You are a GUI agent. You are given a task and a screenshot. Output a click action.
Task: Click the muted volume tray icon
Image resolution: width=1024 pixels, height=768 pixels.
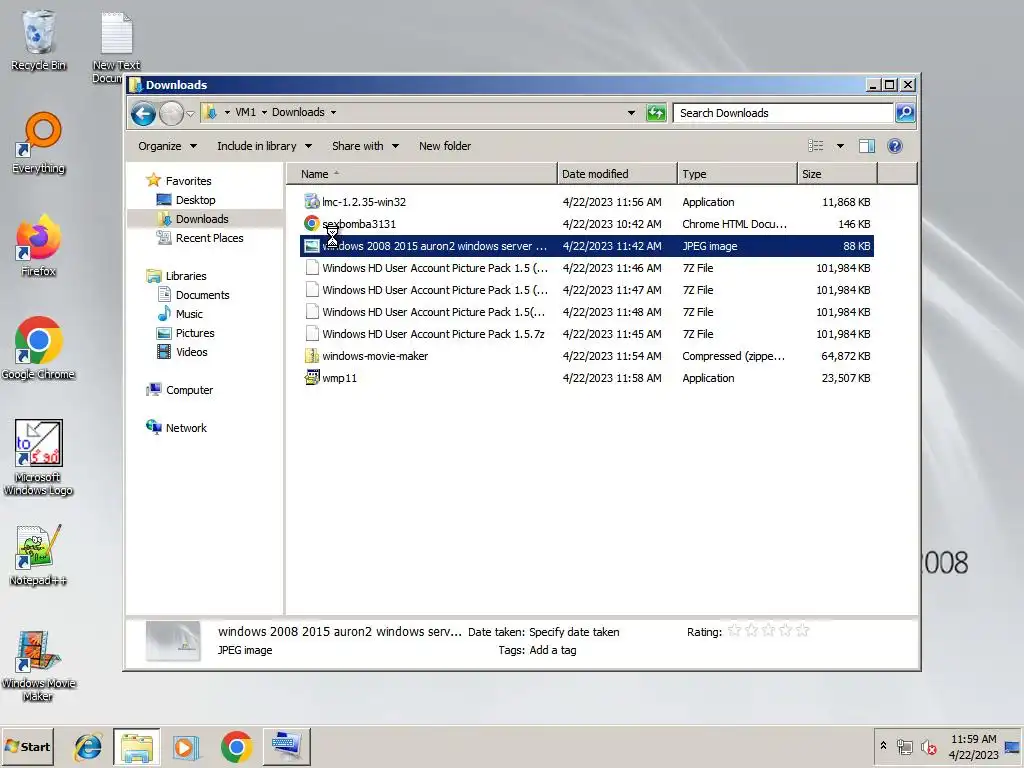click(928, 746)
